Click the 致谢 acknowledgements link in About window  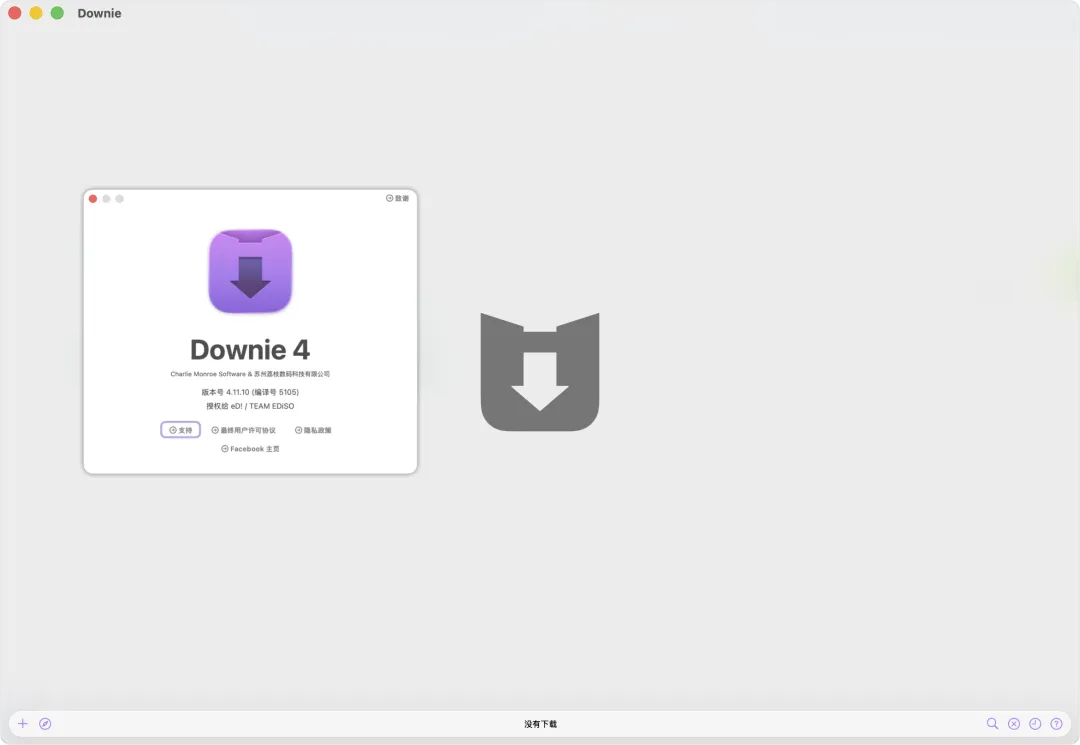[397, 198]
